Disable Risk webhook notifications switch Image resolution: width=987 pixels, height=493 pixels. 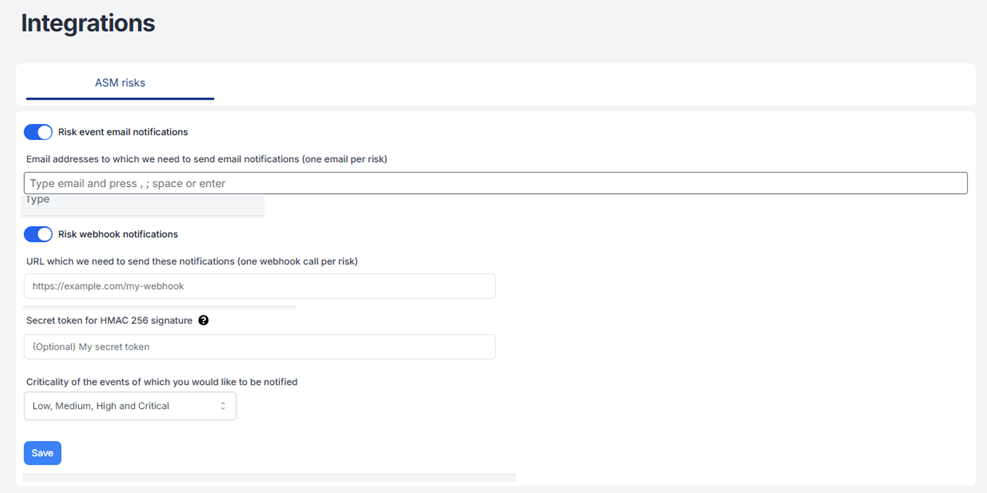[38, 234]
